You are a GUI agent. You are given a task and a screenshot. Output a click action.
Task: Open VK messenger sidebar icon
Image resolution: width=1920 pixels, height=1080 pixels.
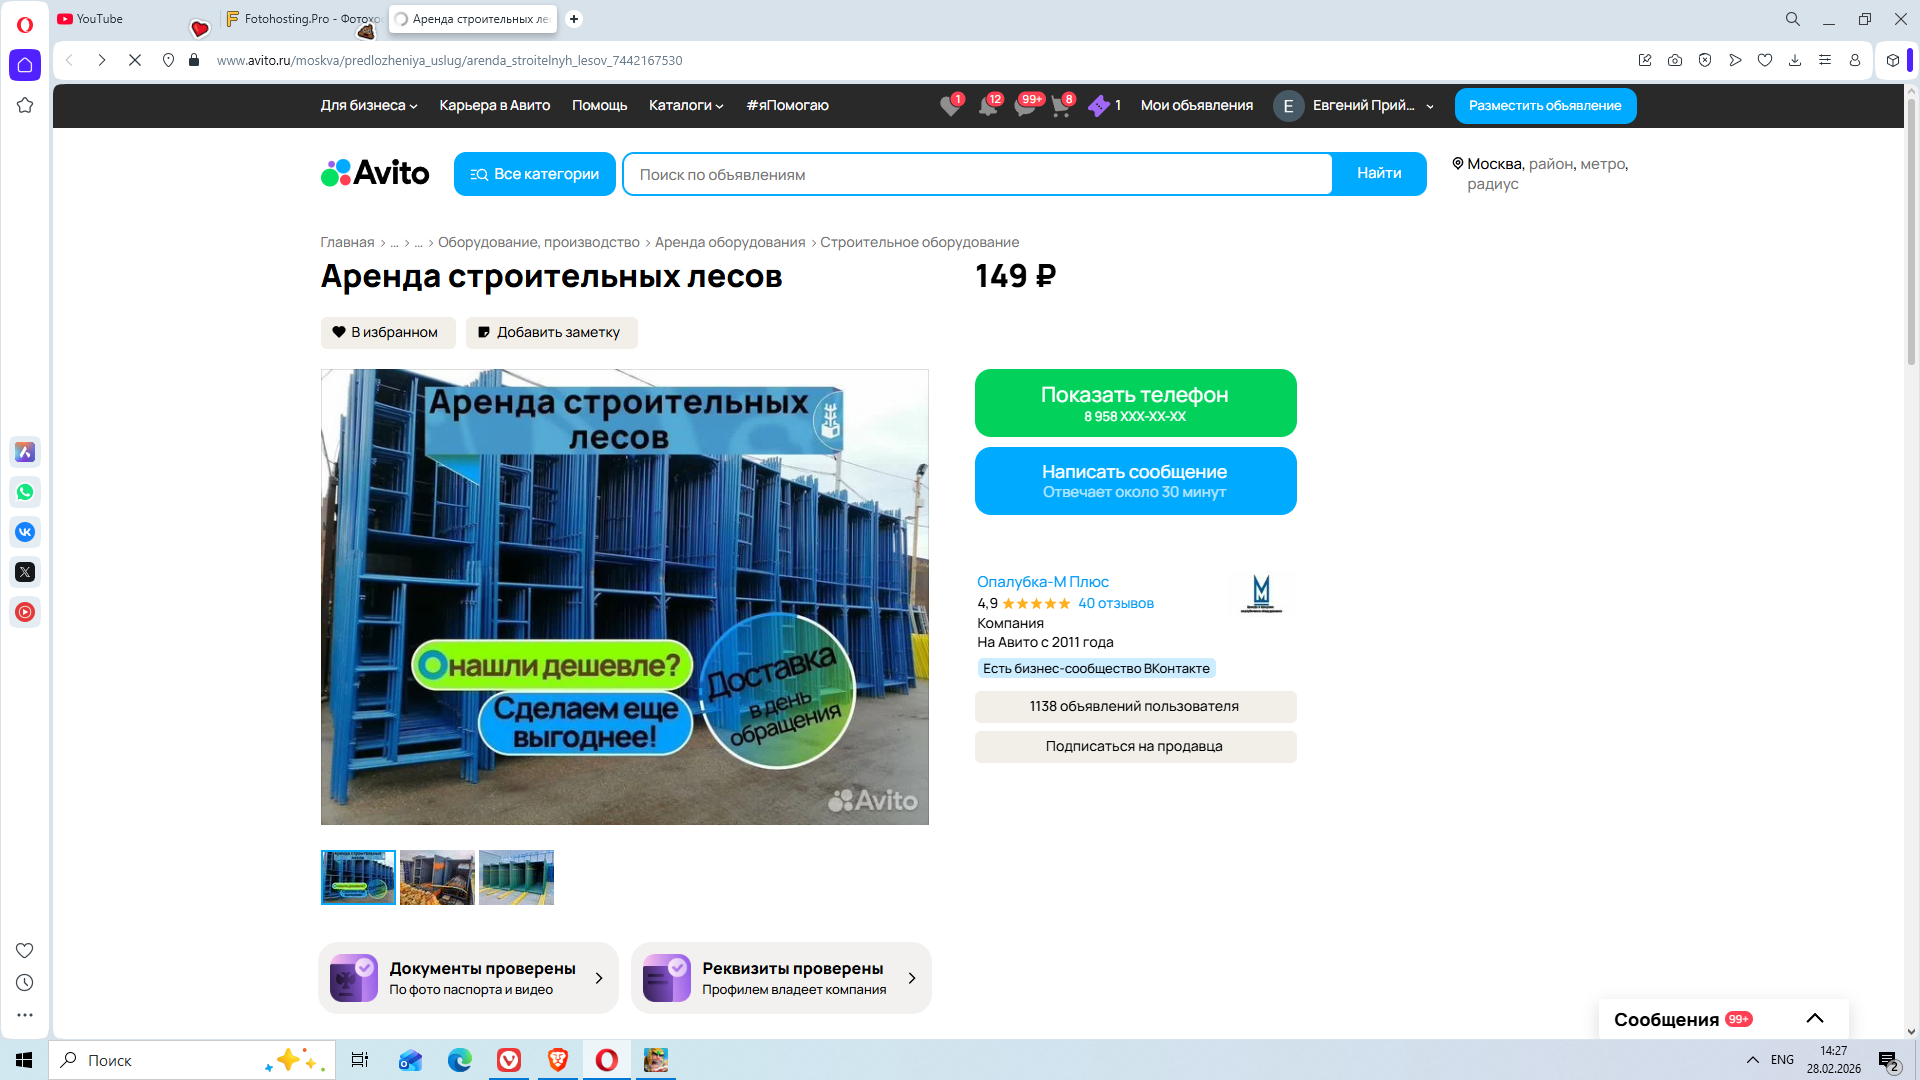tap(25, 532)
